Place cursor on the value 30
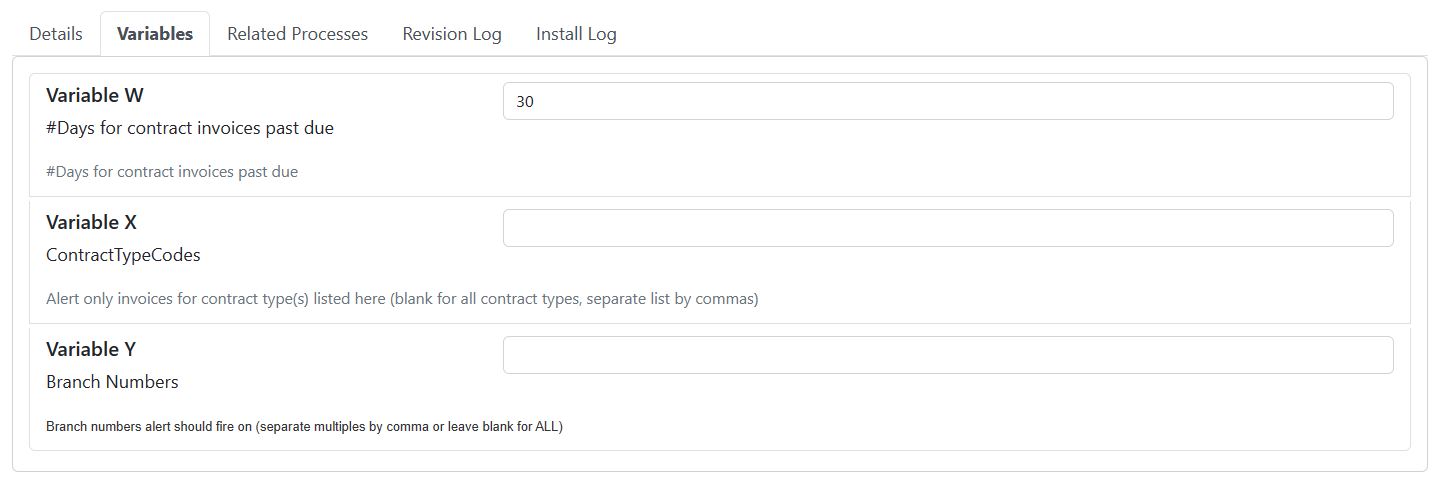1438x480 pixels. point(525,101)
